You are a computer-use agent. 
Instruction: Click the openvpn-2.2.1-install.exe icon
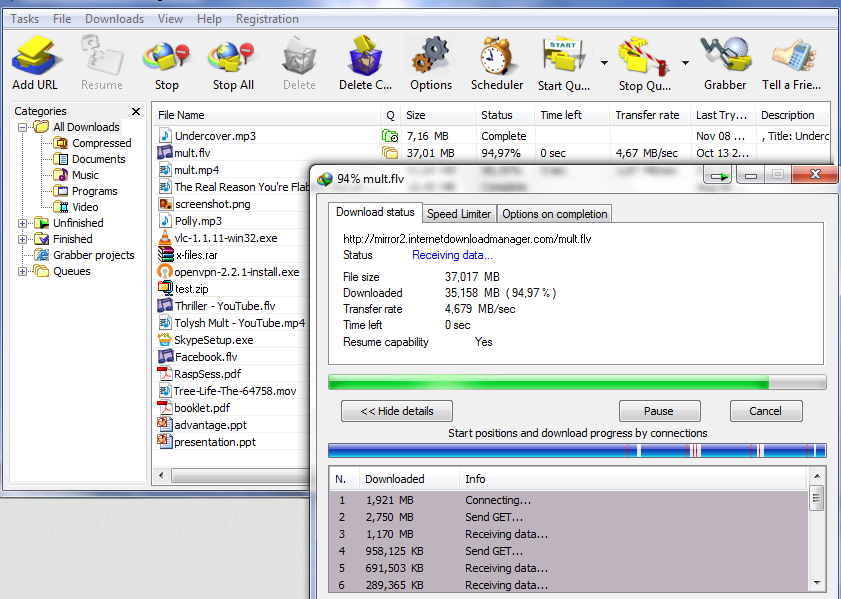click(165, 271)
